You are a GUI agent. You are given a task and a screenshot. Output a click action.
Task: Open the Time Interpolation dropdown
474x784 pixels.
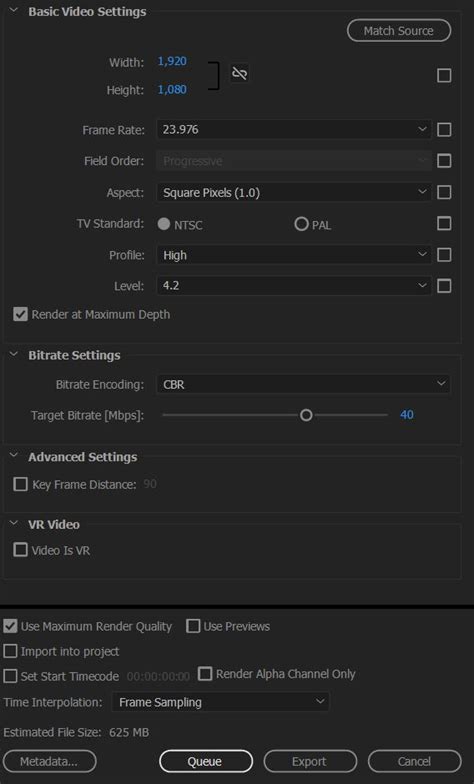coord(220,702)
